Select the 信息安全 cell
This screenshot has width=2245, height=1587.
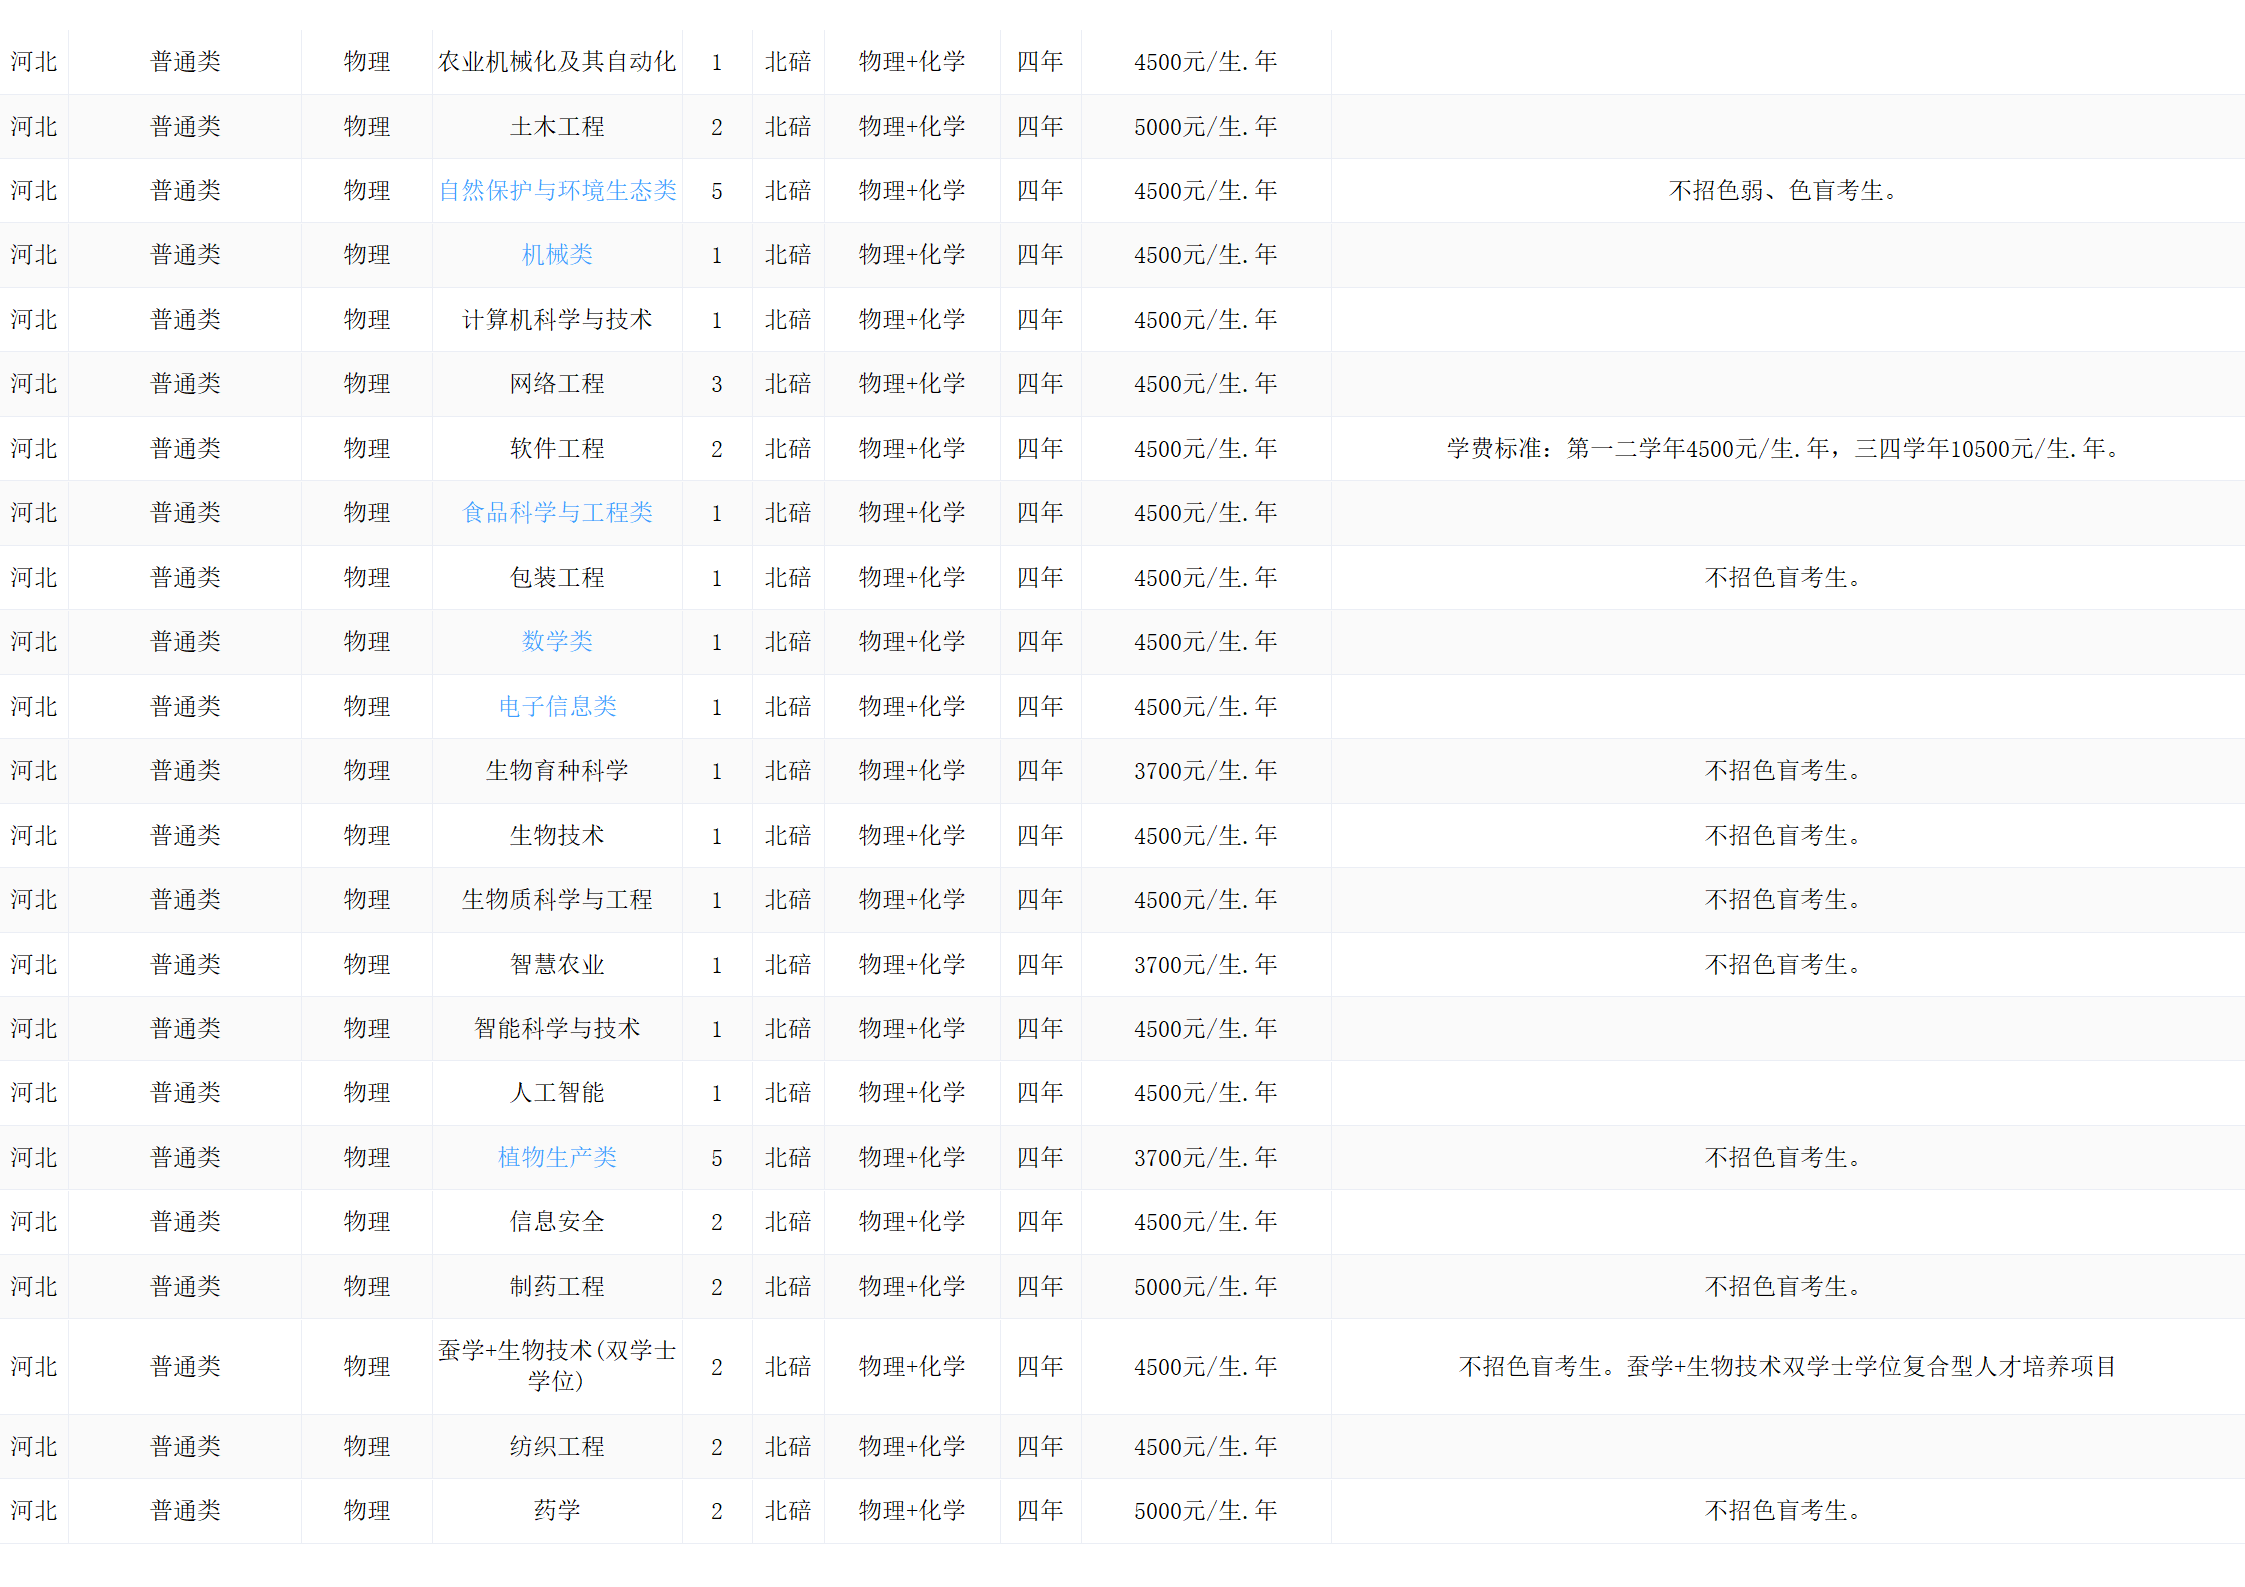pos(557,1222)
